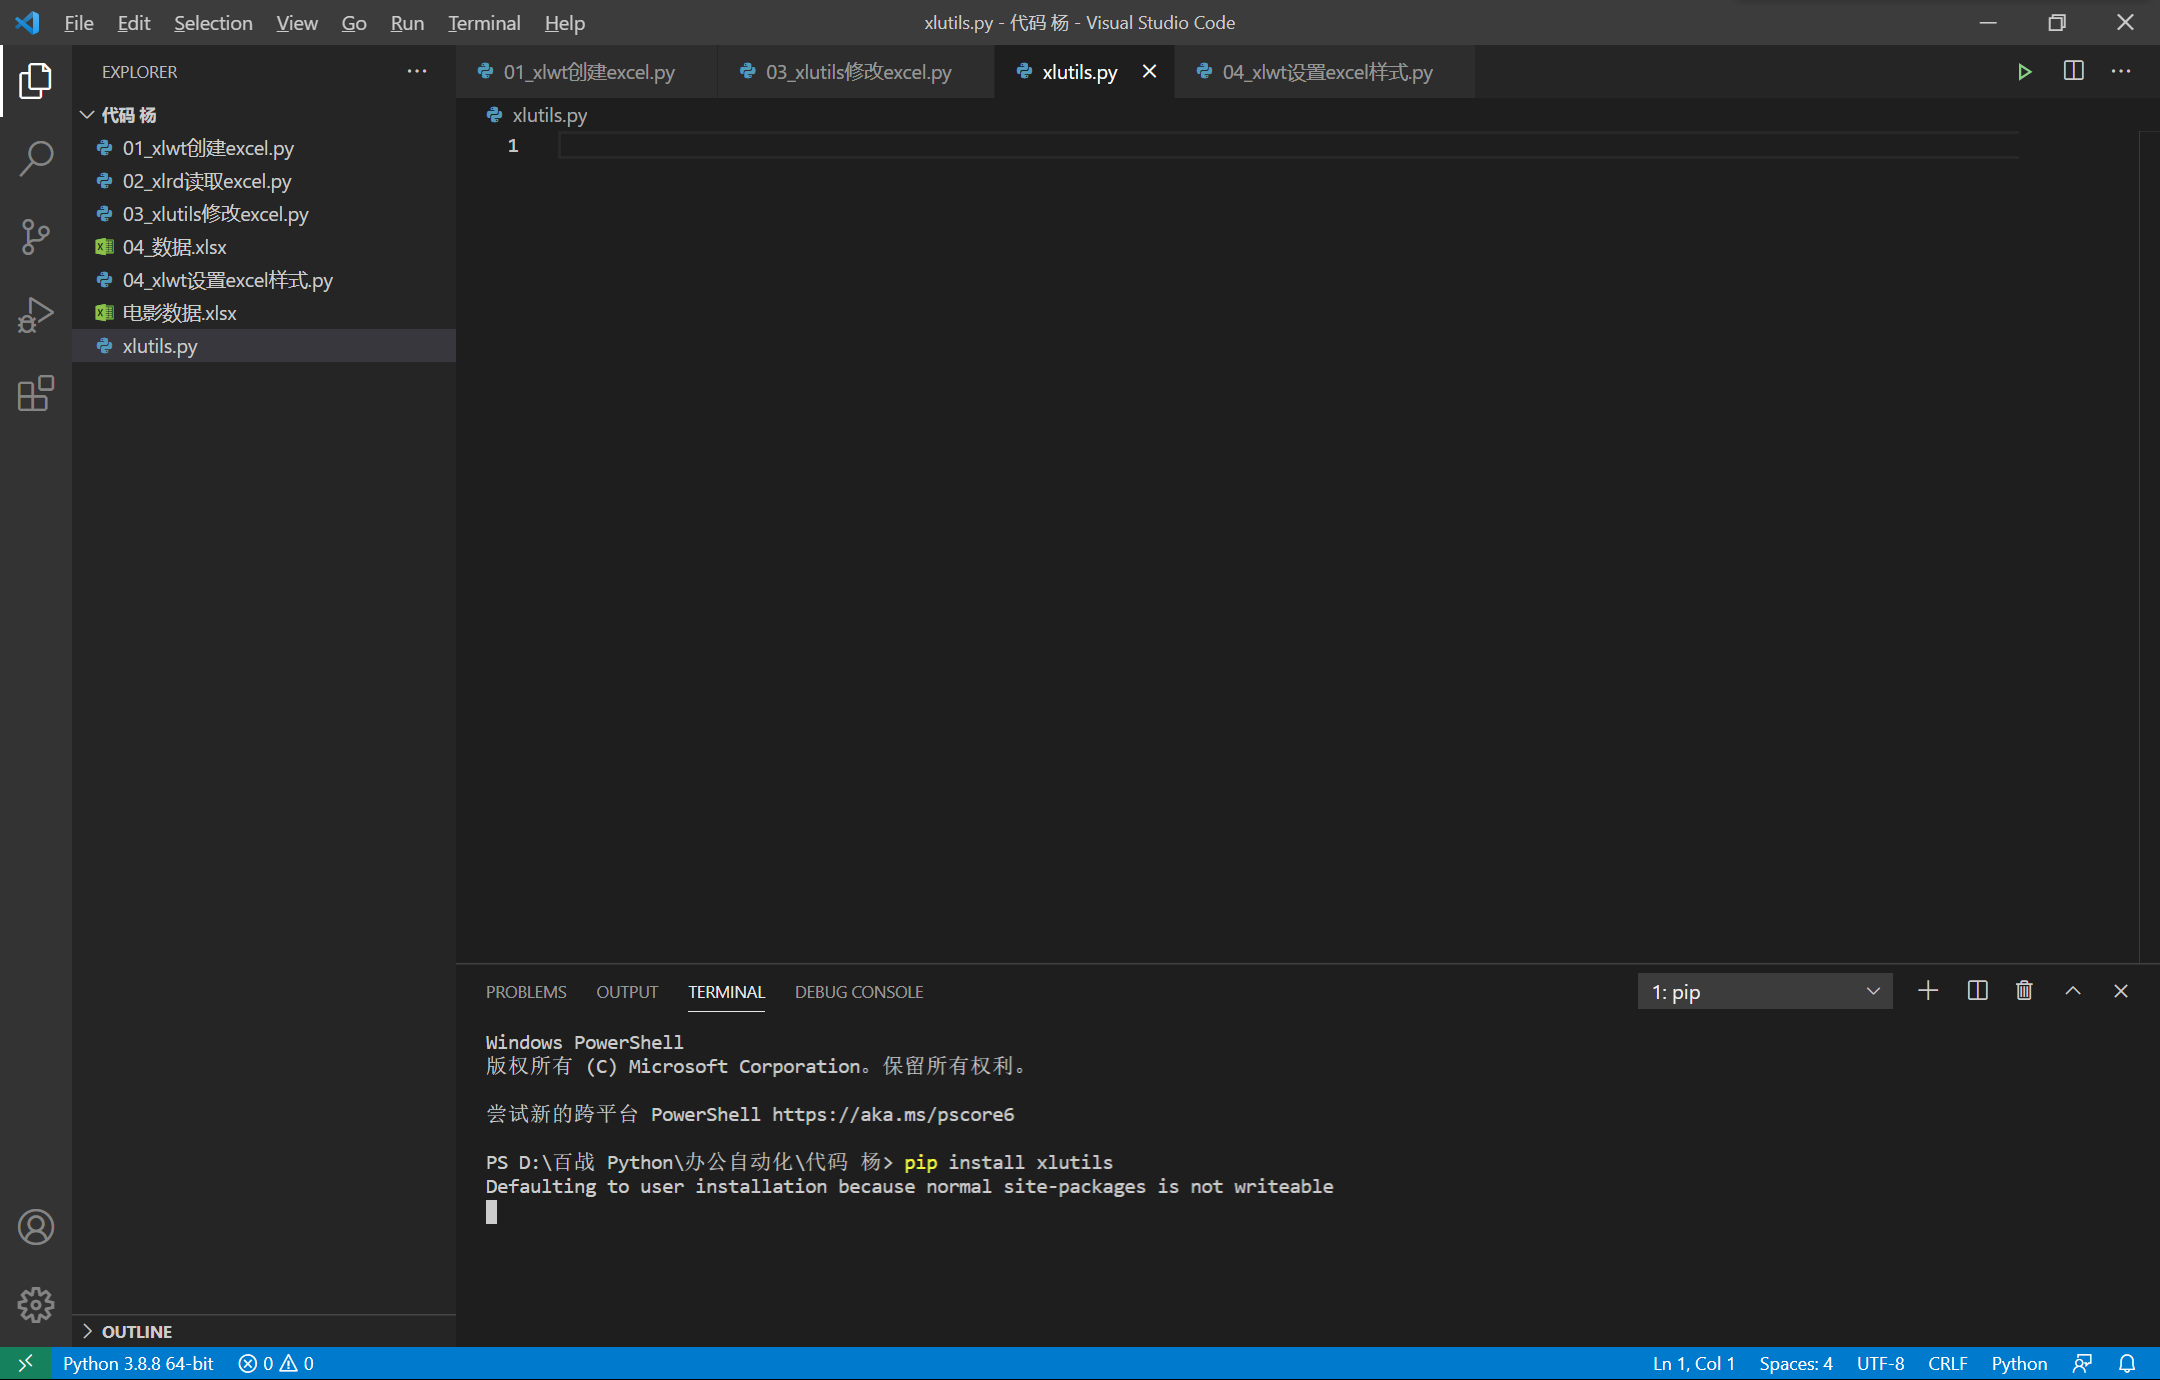Open the Selection menu
Viewport: 2160px width, 1380px height.
pyautogui.click(x=213, y=22)
